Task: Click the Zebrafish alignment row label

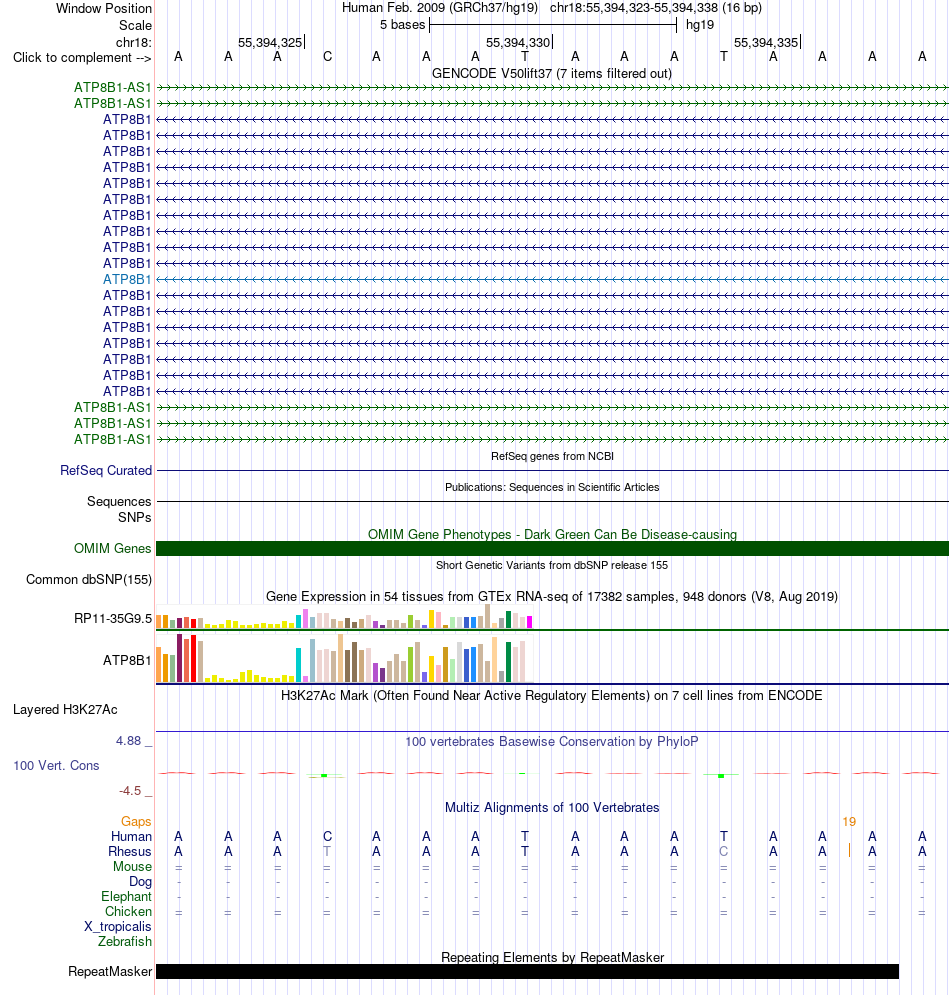Action: click(x=124, y=942)
